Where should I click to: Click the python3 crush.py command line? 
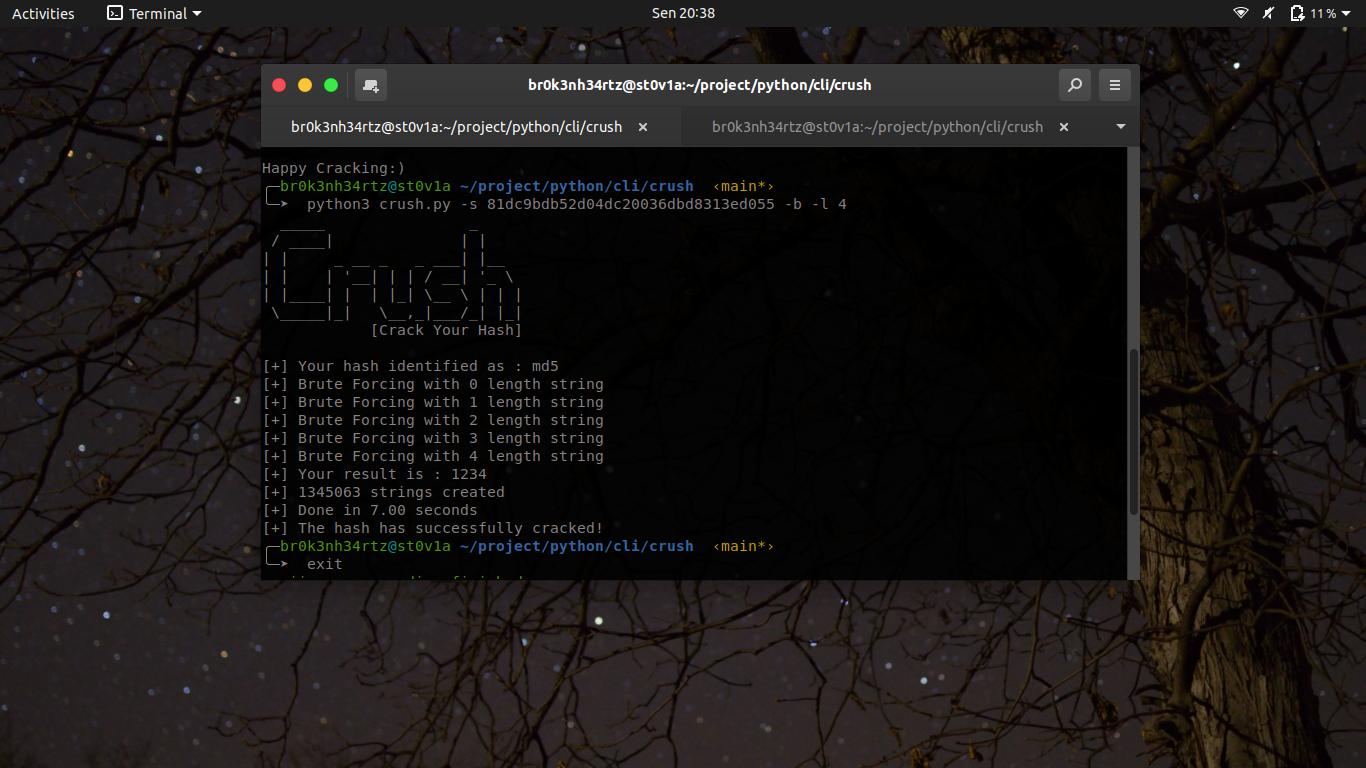click(x=576, y=204)
